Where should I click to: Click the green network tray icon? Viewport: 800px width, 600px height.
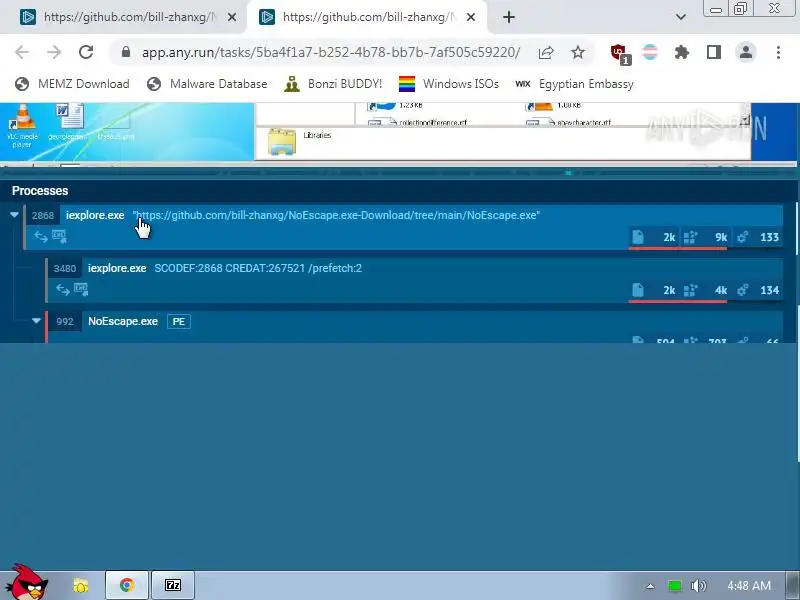674,586
